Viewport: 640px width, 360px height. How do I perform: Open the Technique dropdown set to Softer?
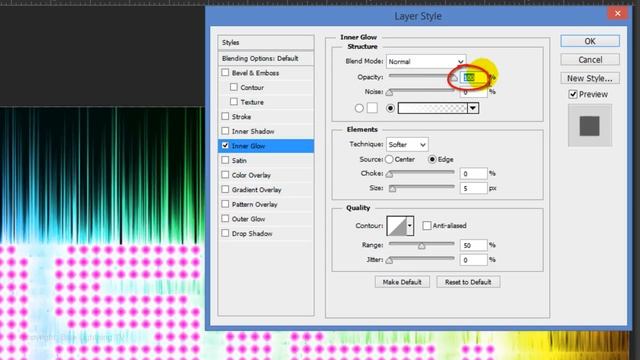(x=407, y=144)
